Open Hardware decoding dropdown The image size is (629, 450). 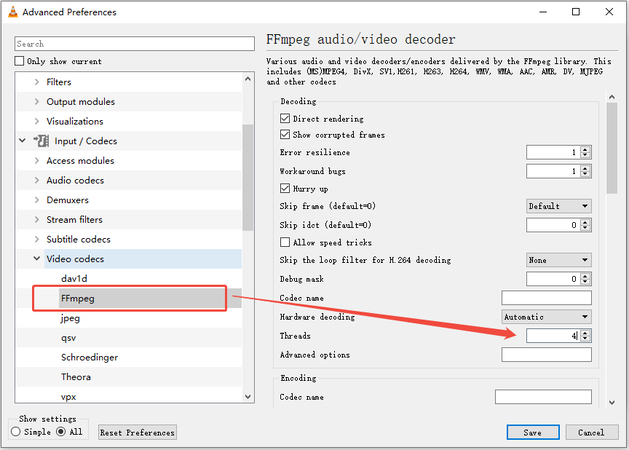546,317
